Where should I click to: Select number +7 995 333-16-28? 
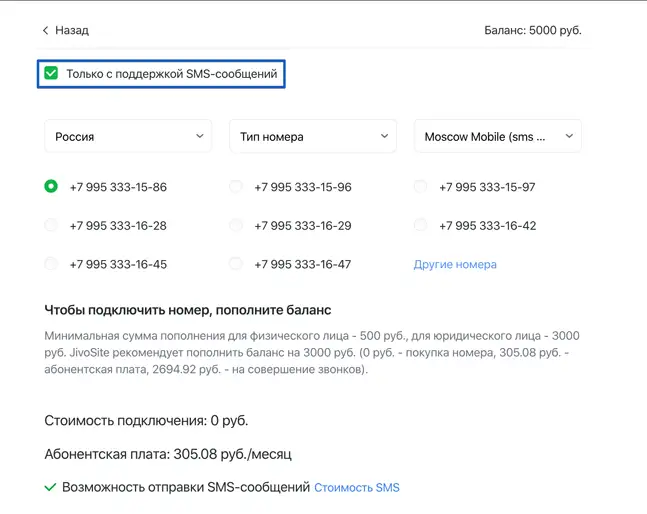coord(51,226)
